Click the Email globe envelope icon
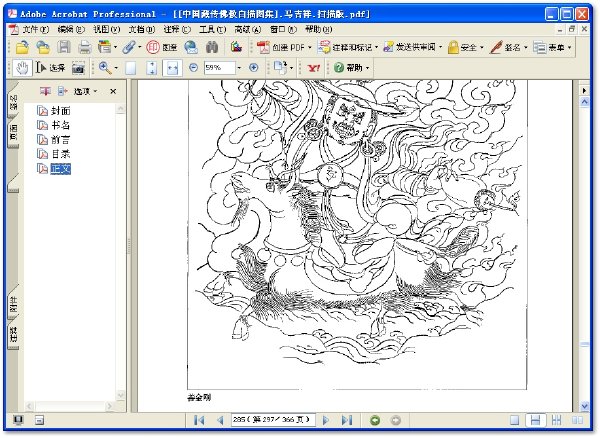600x438 pixels. click(191, 47)
